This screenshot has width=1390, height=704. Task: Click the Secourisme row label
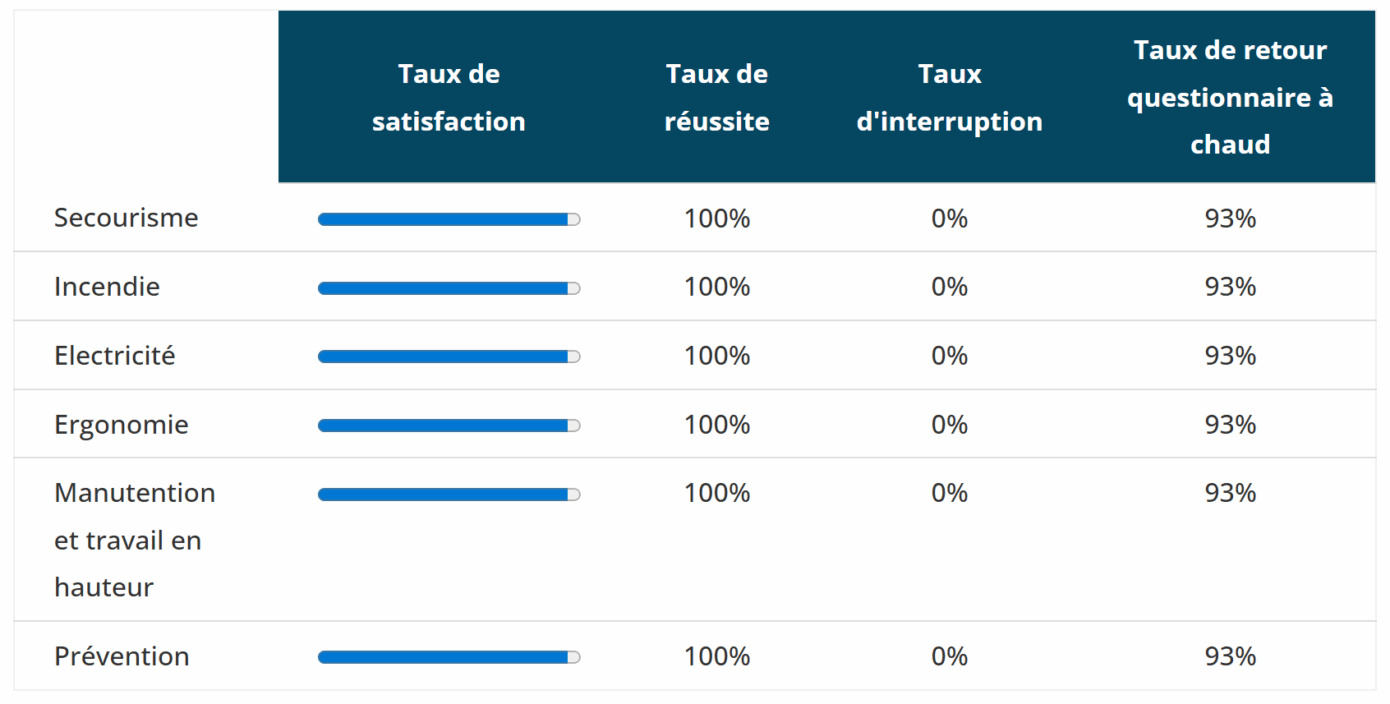126,218
